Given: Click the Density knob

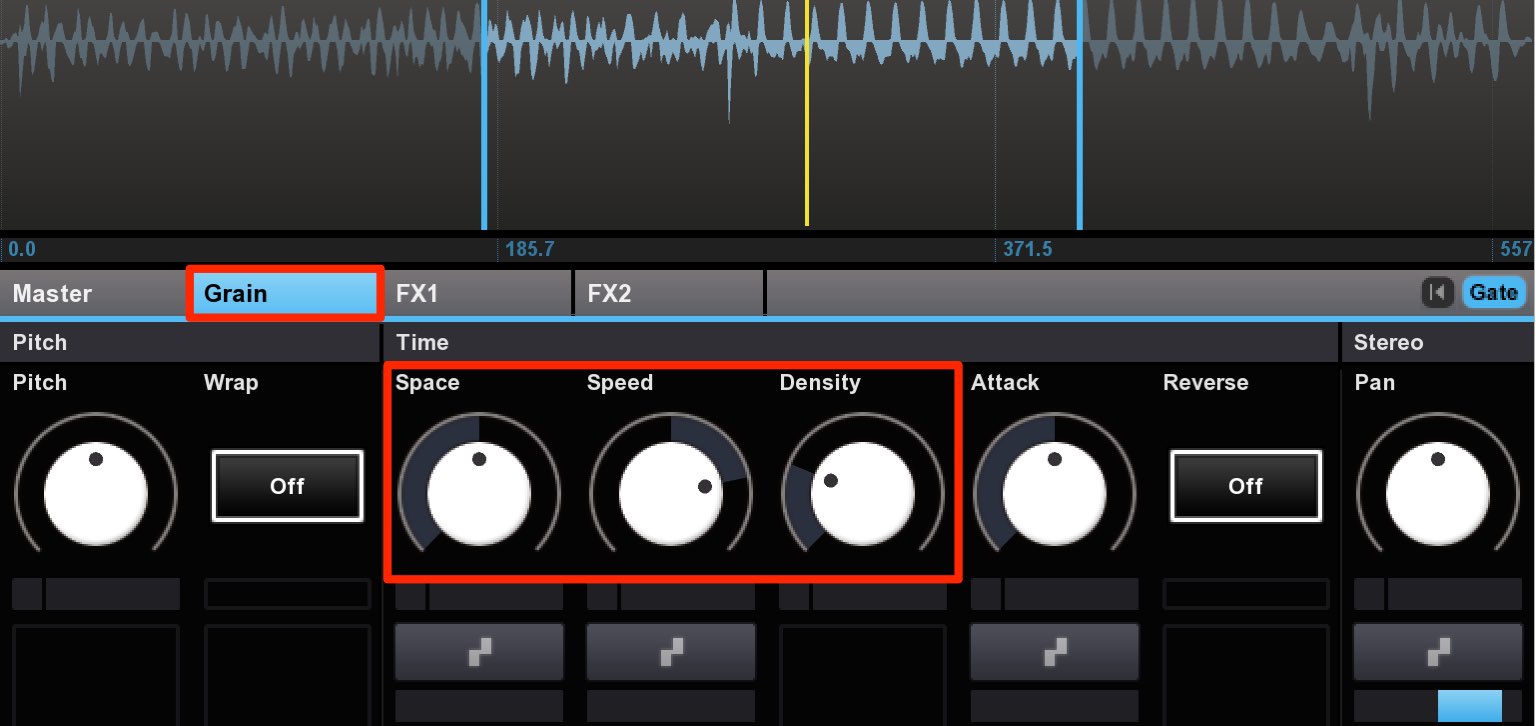Looking at the screenshot, I should pyautogui.click(x=863, y=493).
